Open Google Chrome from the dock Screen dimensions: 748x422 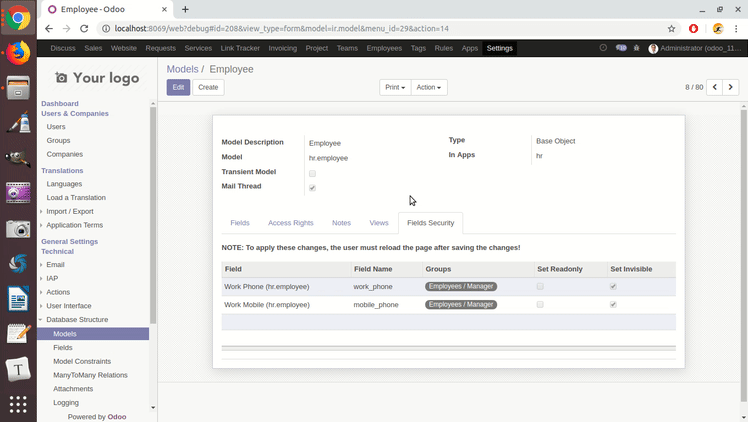coord(18,18)
